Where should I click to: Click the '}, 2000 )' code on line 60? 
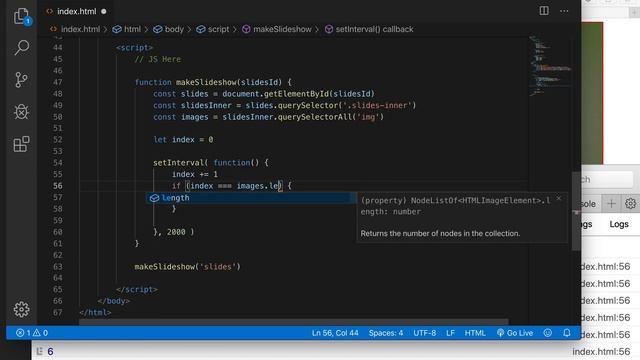coord(174,232)
